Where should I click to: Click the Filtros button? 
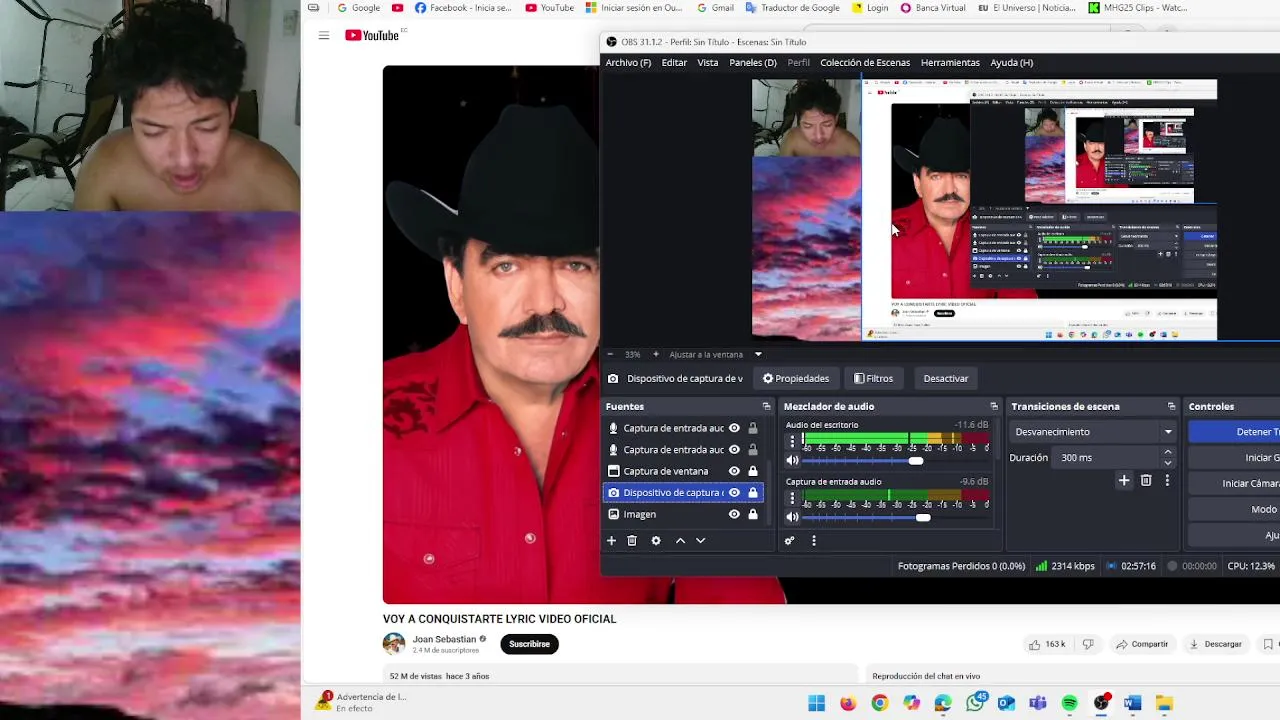873,378
